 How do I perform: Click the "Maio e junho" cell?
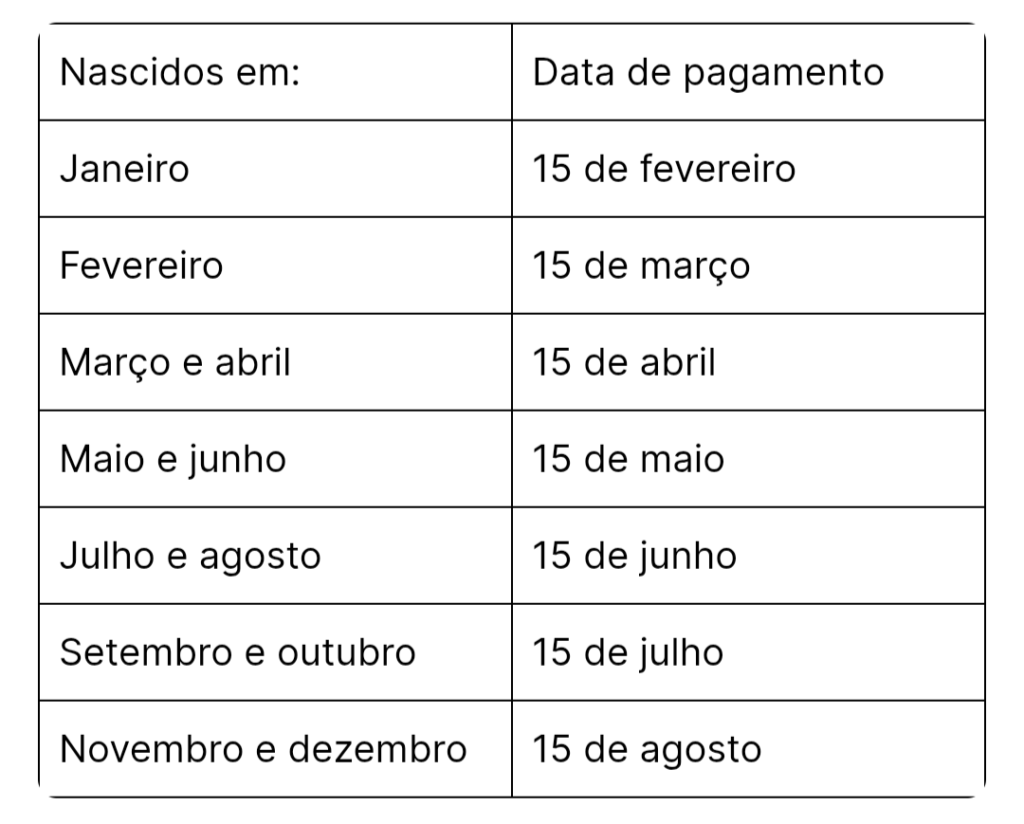[x=173, y=459]
